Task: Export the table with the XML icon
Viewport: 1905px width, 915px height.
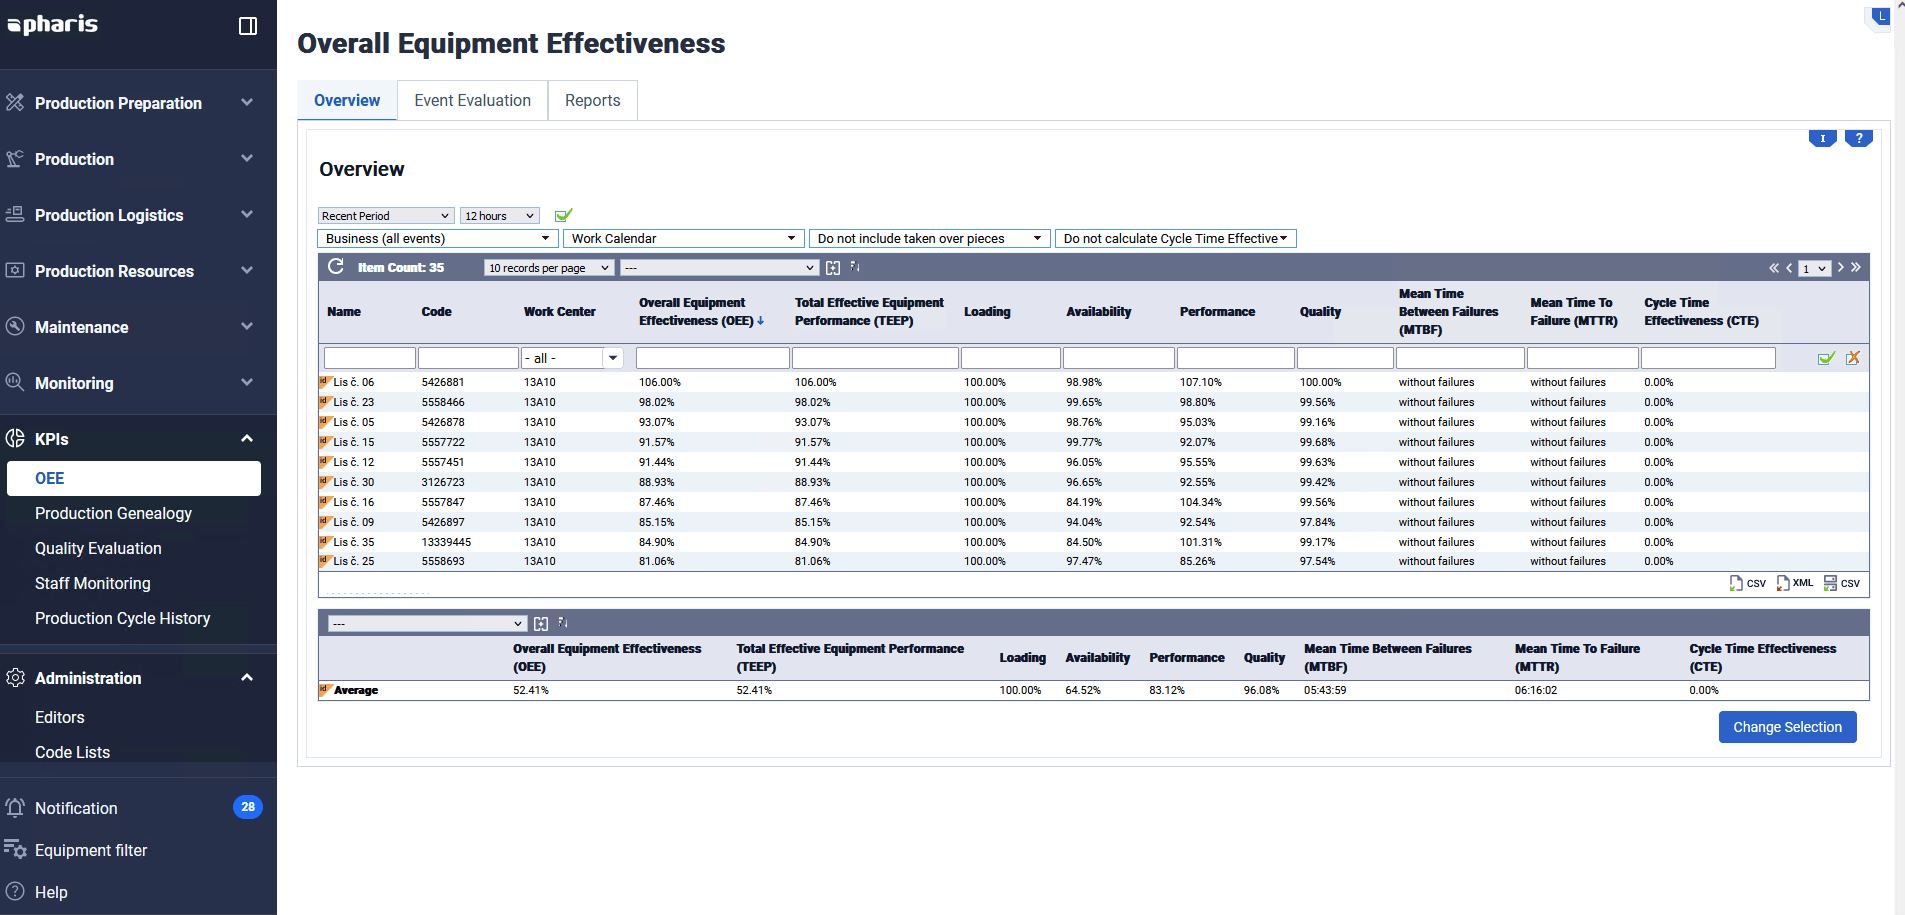Action: tap(1794, 583)
